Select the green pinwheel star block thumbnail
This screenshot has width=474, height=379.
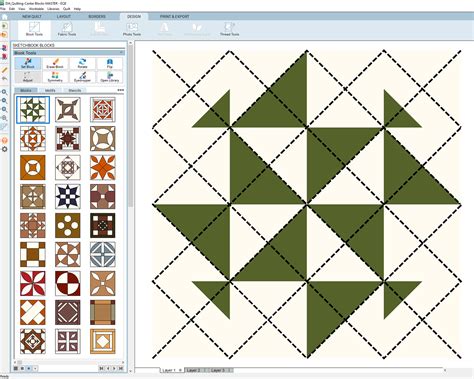[33, 110]
